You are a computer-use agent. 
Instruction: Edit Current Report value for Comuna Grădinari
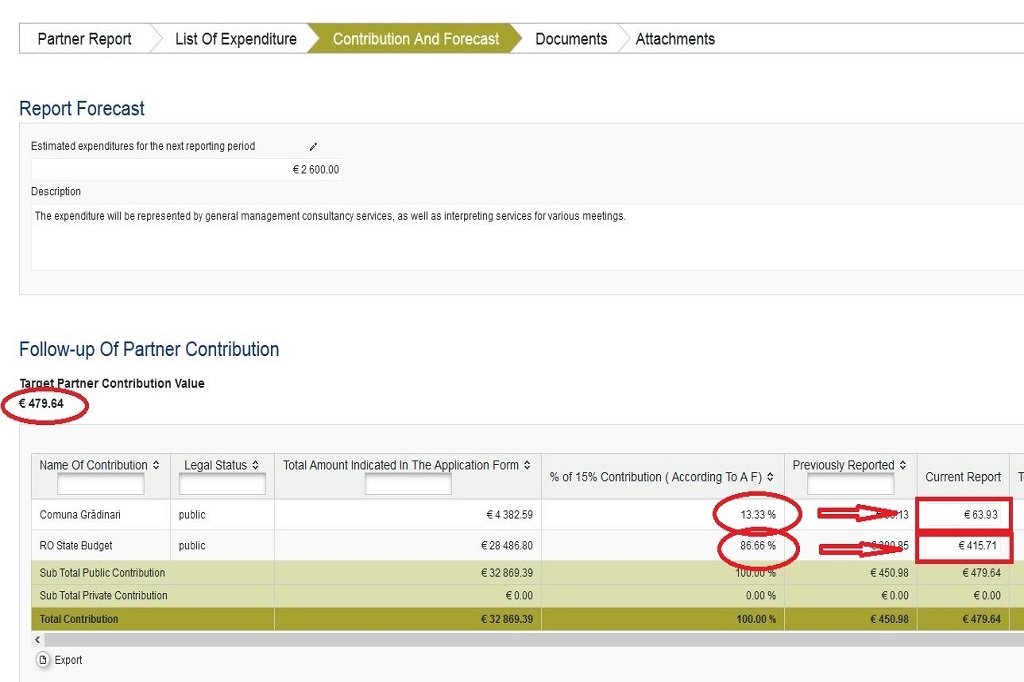click(x=964, y=515)
